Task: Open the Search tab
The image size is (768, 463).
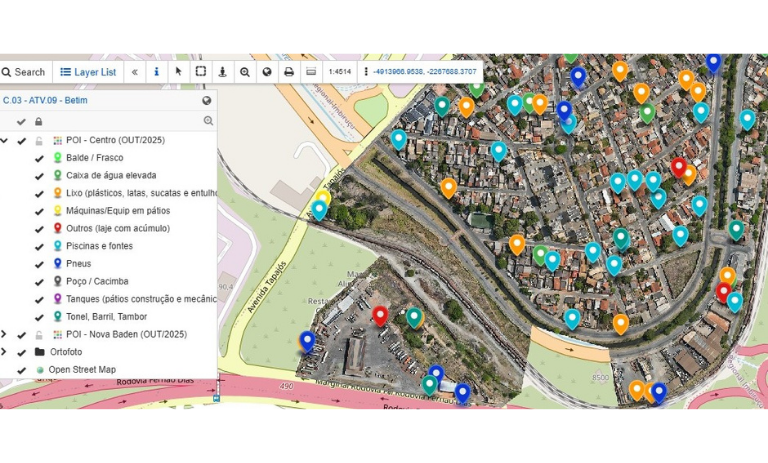Action: click(23, 72)
